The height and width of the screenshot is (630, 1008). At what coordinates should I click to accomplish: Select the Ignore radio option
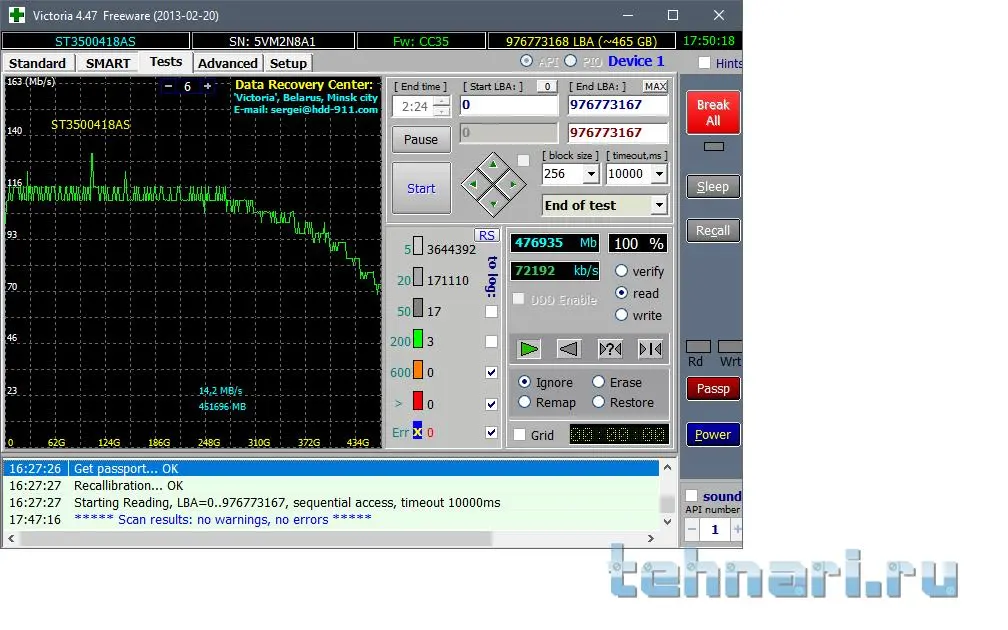[525, 382]
